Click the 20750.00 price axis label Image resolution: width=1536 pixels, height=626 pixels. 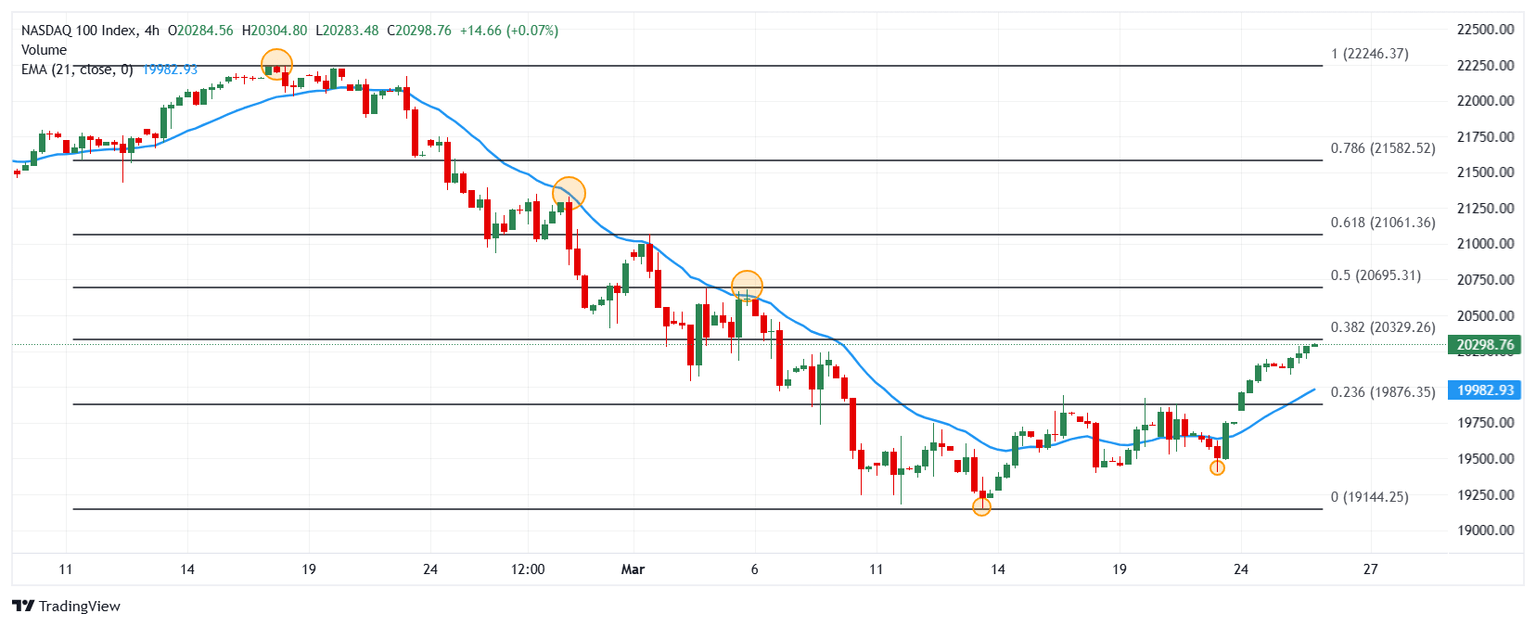pyautogui.click(x=1486, y=281)
